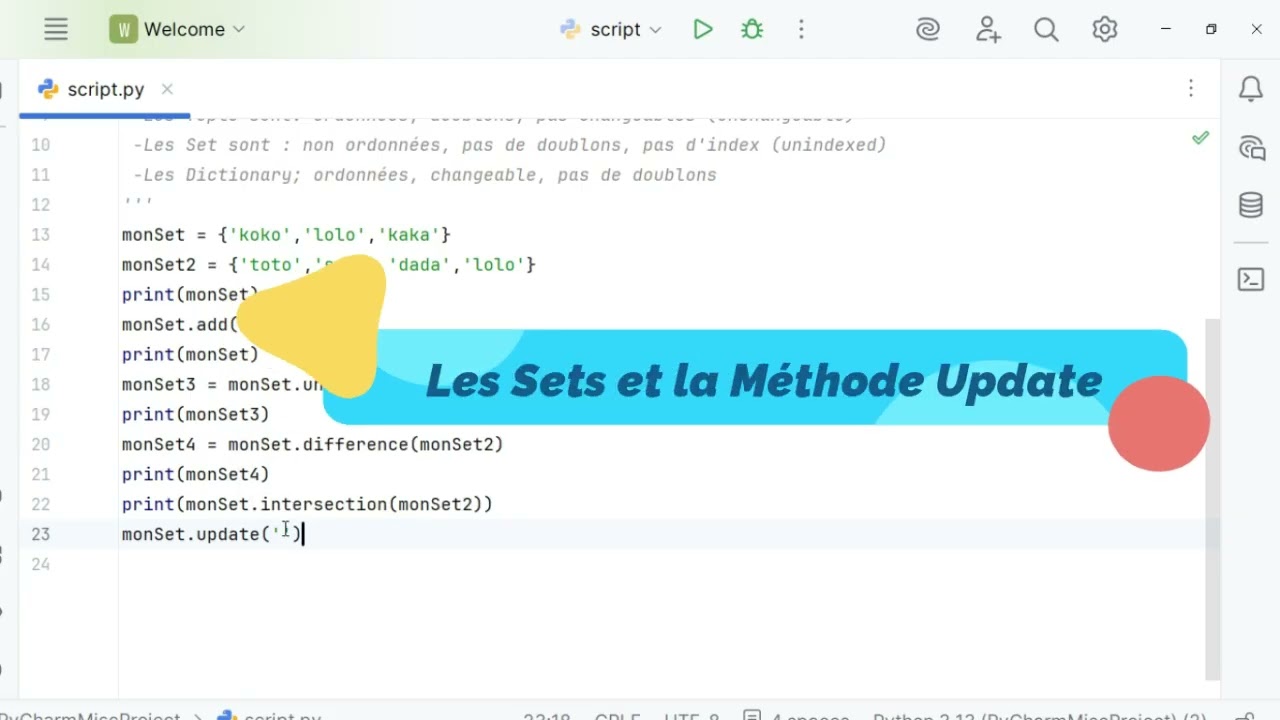Minimize the PyCharm window

(1166, 30)
